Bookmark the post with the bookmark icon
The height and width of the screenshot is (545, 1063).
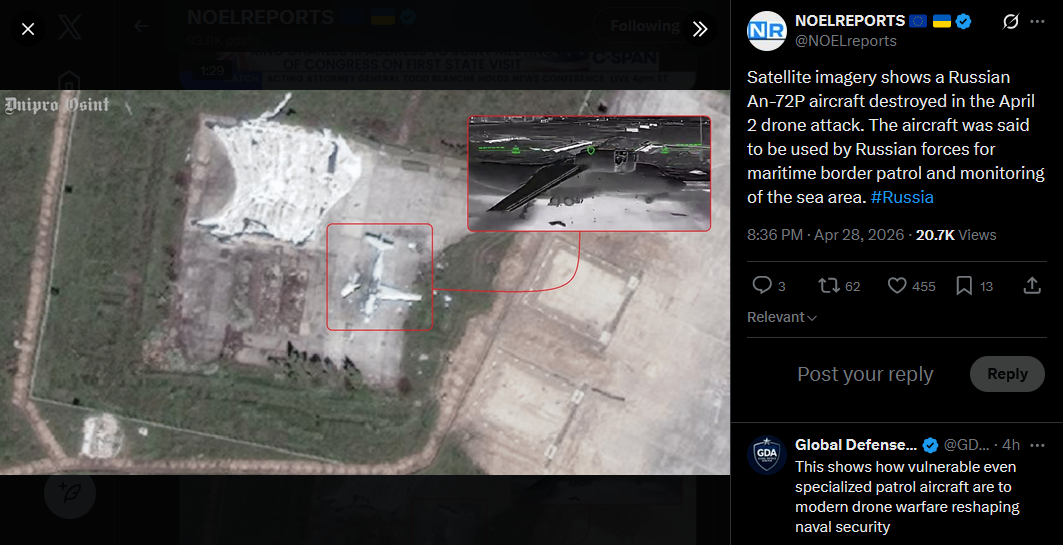click(x=964, y=285)
